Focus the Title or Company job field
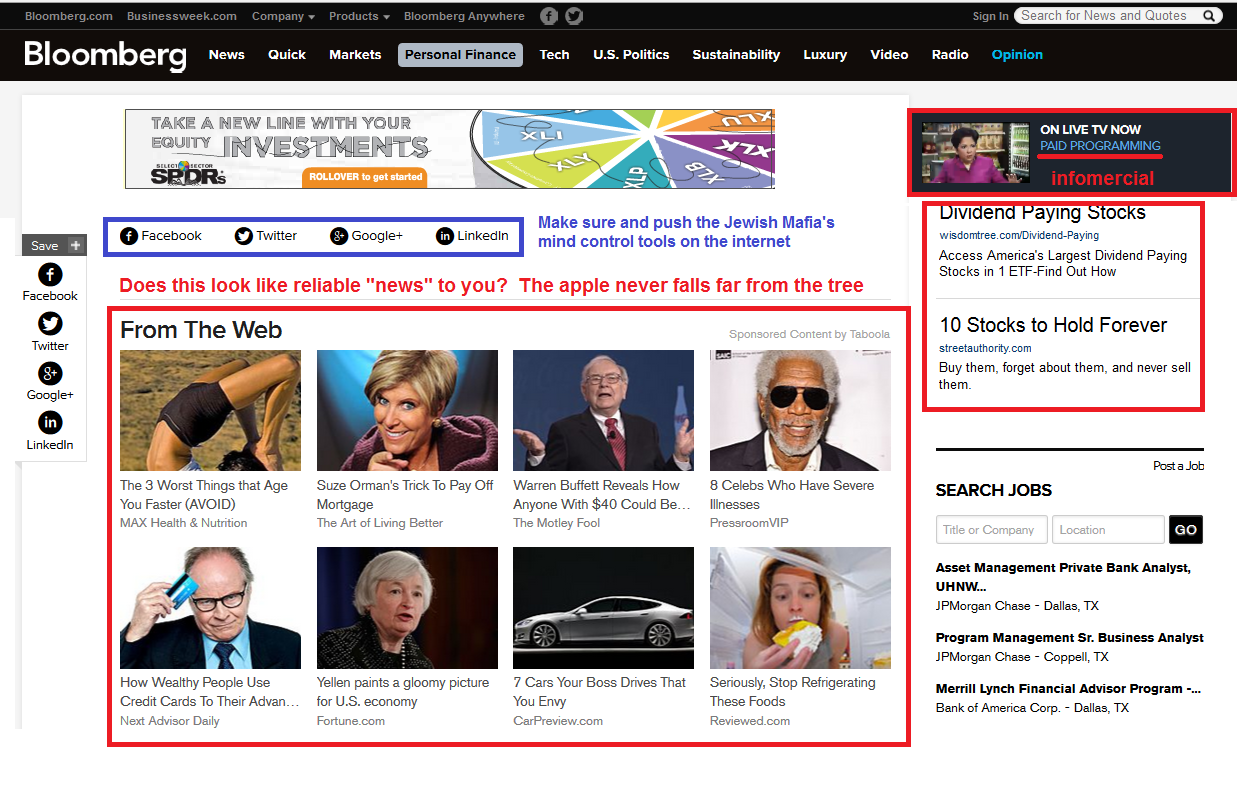 [992, 529]
